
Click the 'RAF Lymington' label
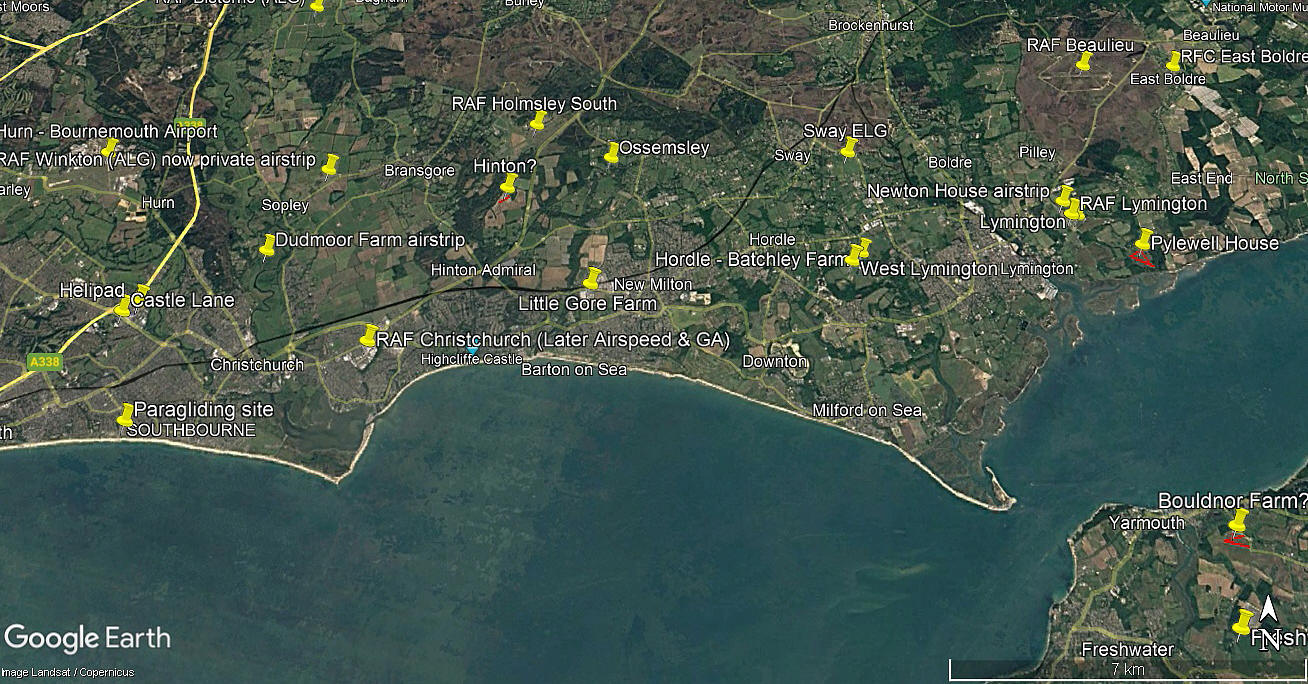pyautogui.click(x=1143, y=204)
